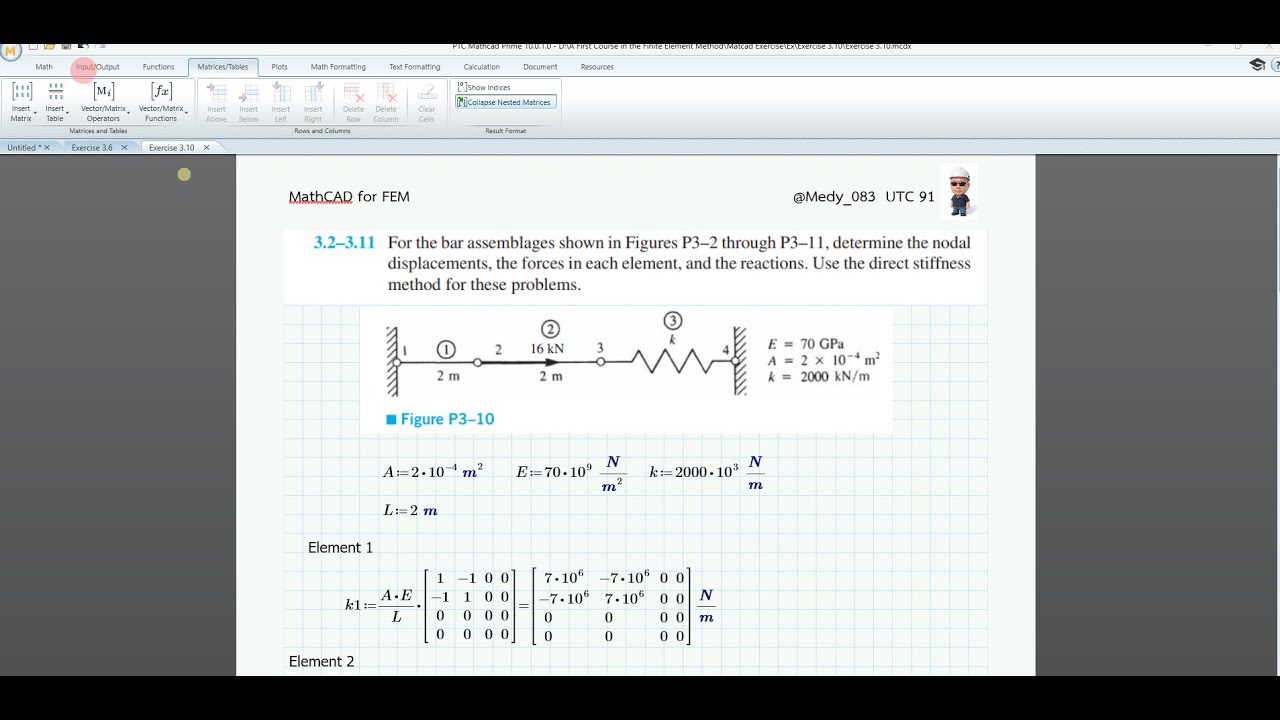Click the Clear Cells icon

click(426, 92)
